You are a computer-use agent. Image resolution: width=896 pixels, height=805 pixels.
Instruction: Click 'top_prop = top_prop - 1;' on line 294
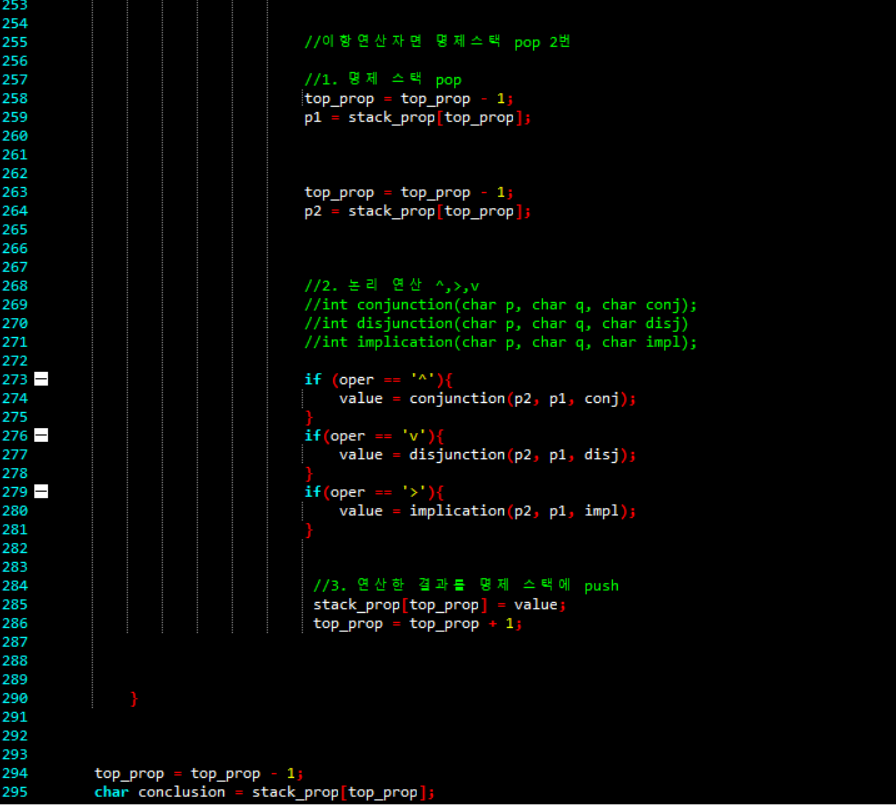tap(199, 774)
